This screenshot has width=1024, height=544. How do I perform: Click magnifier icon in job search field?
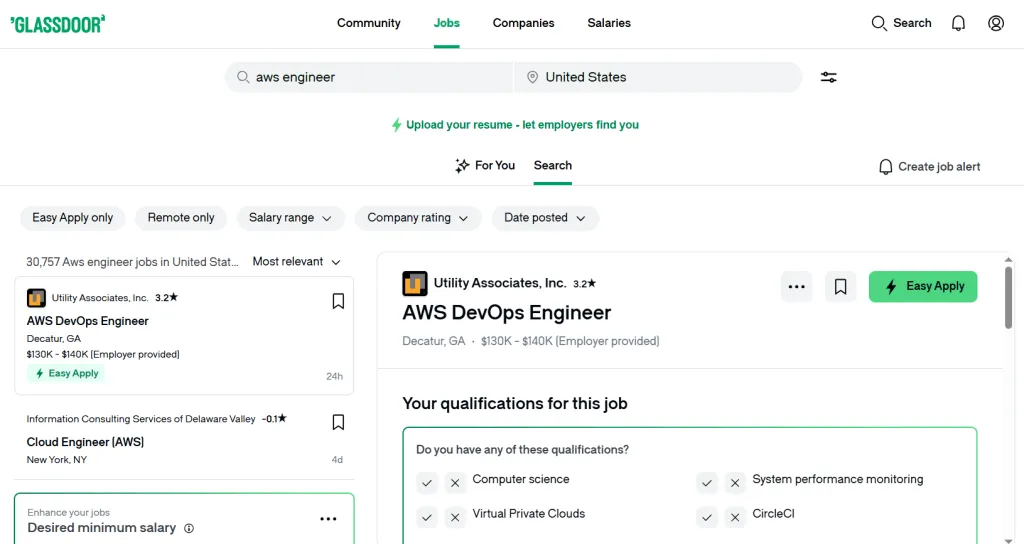[243, 77]
